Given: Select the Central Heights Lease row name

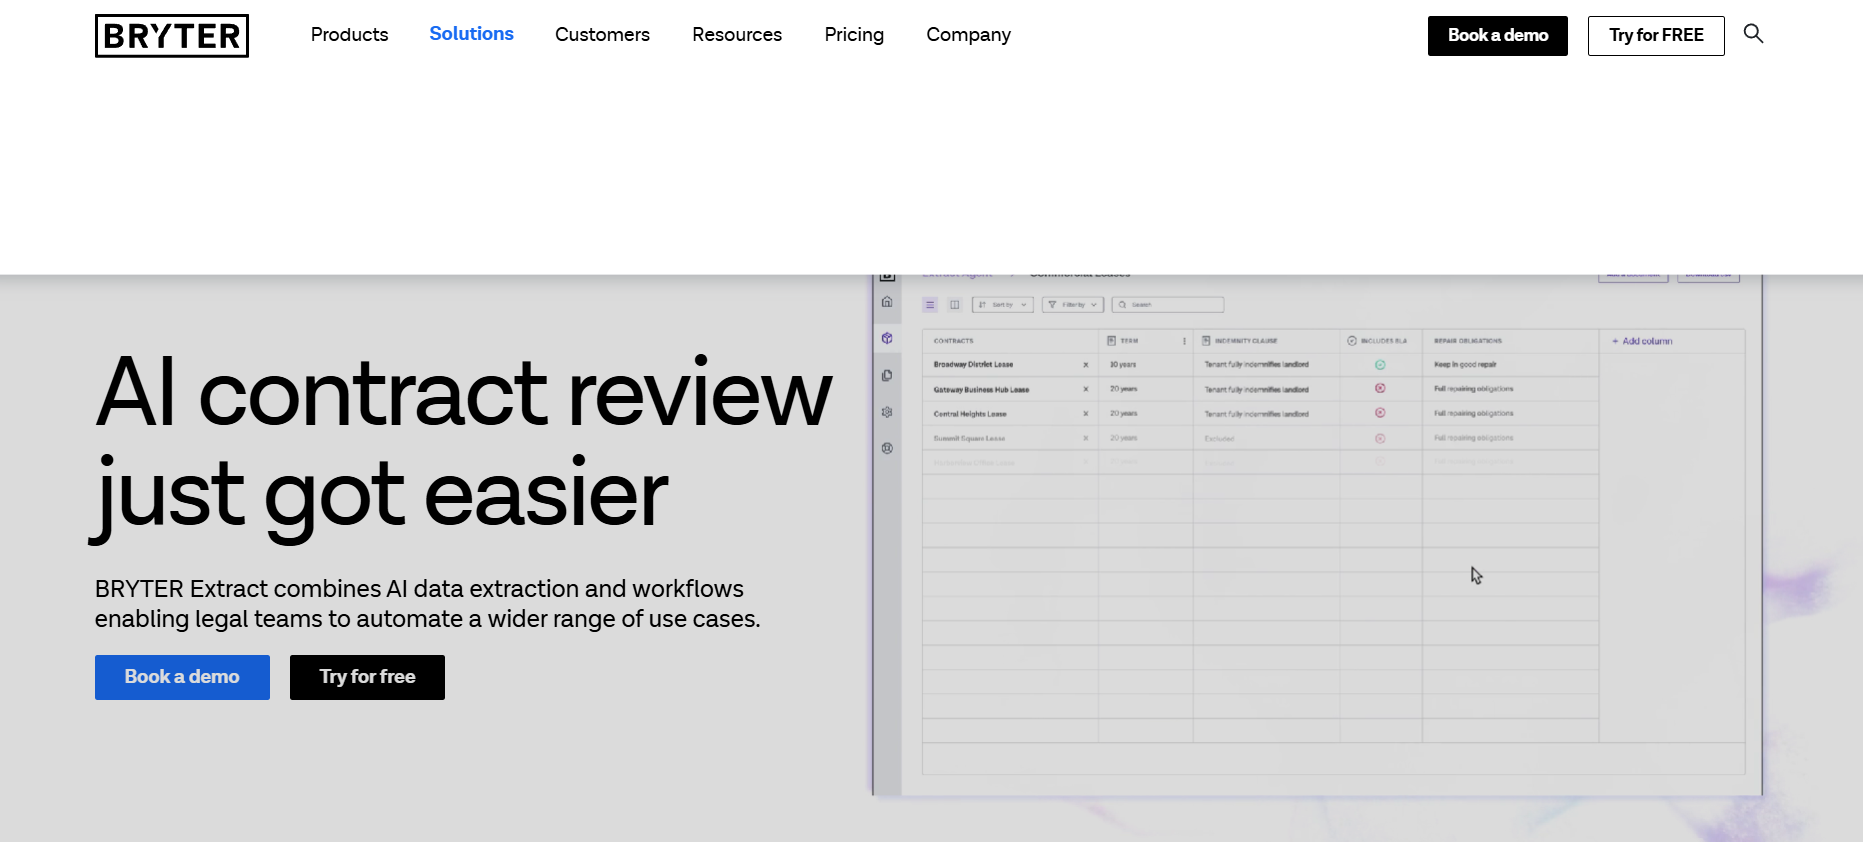Looking at the screenshot, I should click(970, 414).
